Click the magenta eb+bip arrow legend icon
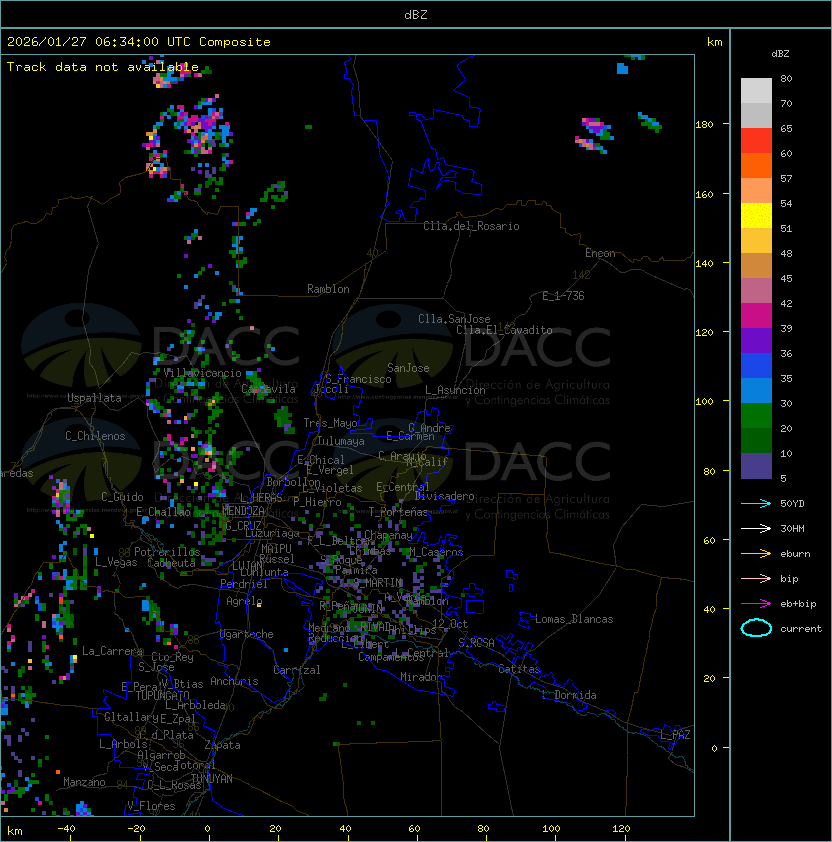The height and width of the screenshot is (842, 832). point(756,604)
